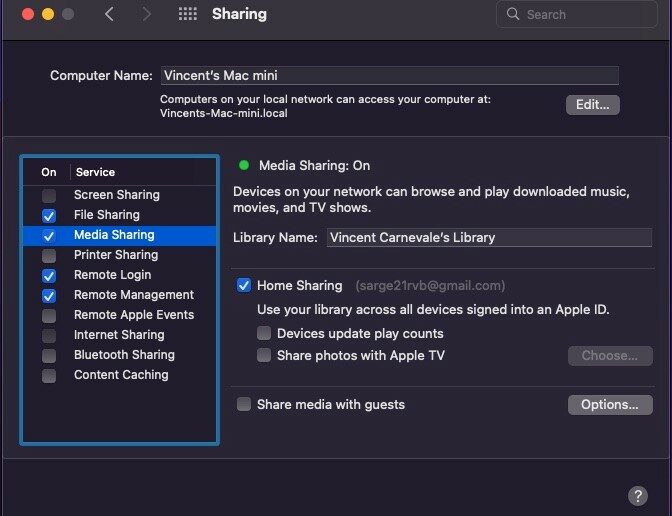
Task: Click the Edit... button
Action: point(593,105)
